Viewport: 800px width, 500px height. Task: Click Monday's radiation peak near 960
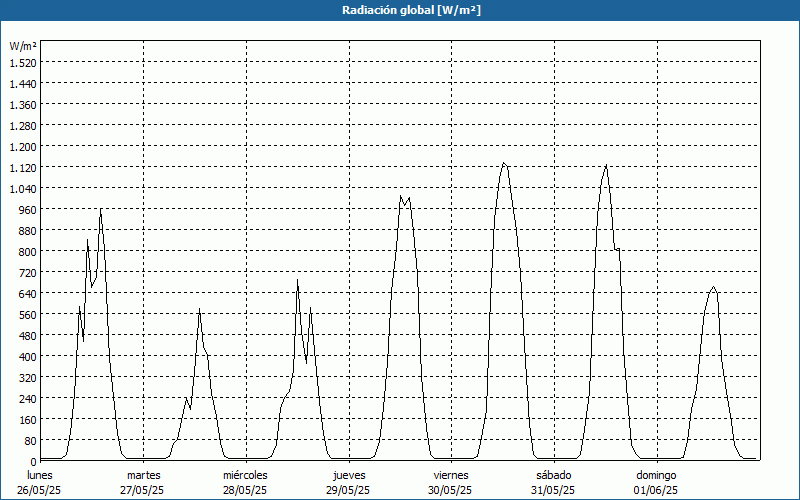(101, 209)
